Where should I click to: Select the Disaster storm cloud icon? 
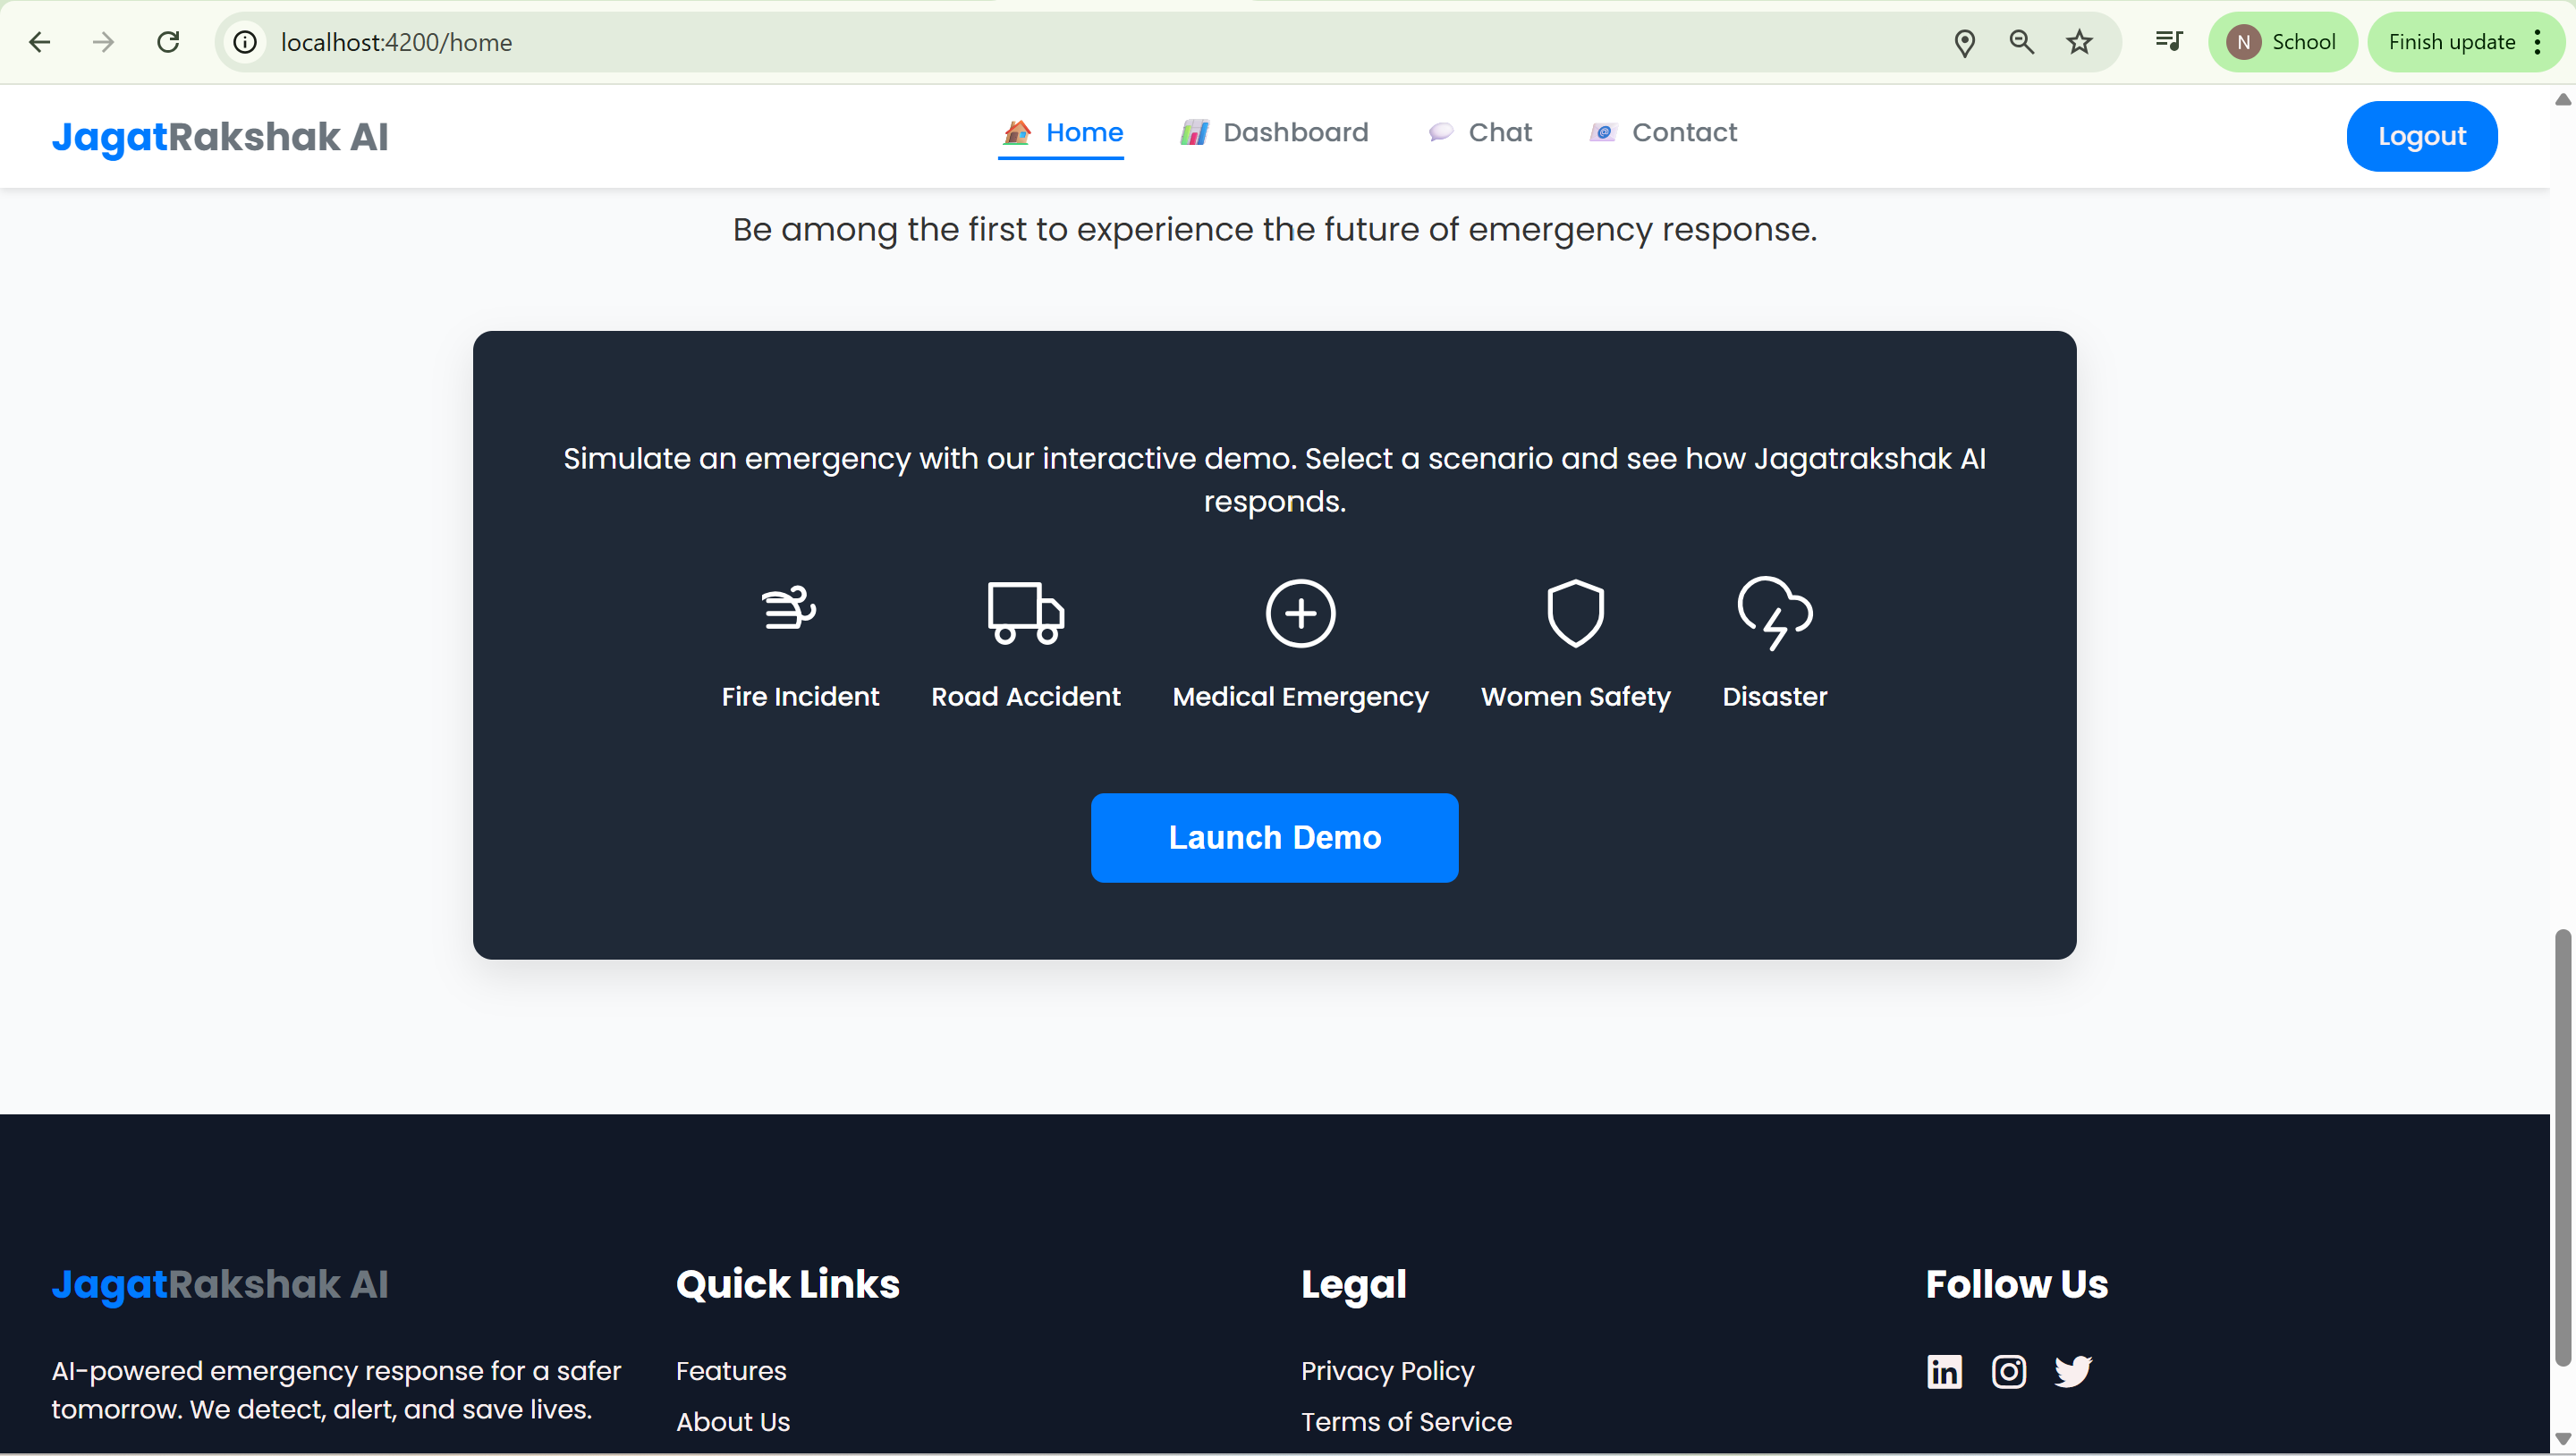click(1774, 612)
